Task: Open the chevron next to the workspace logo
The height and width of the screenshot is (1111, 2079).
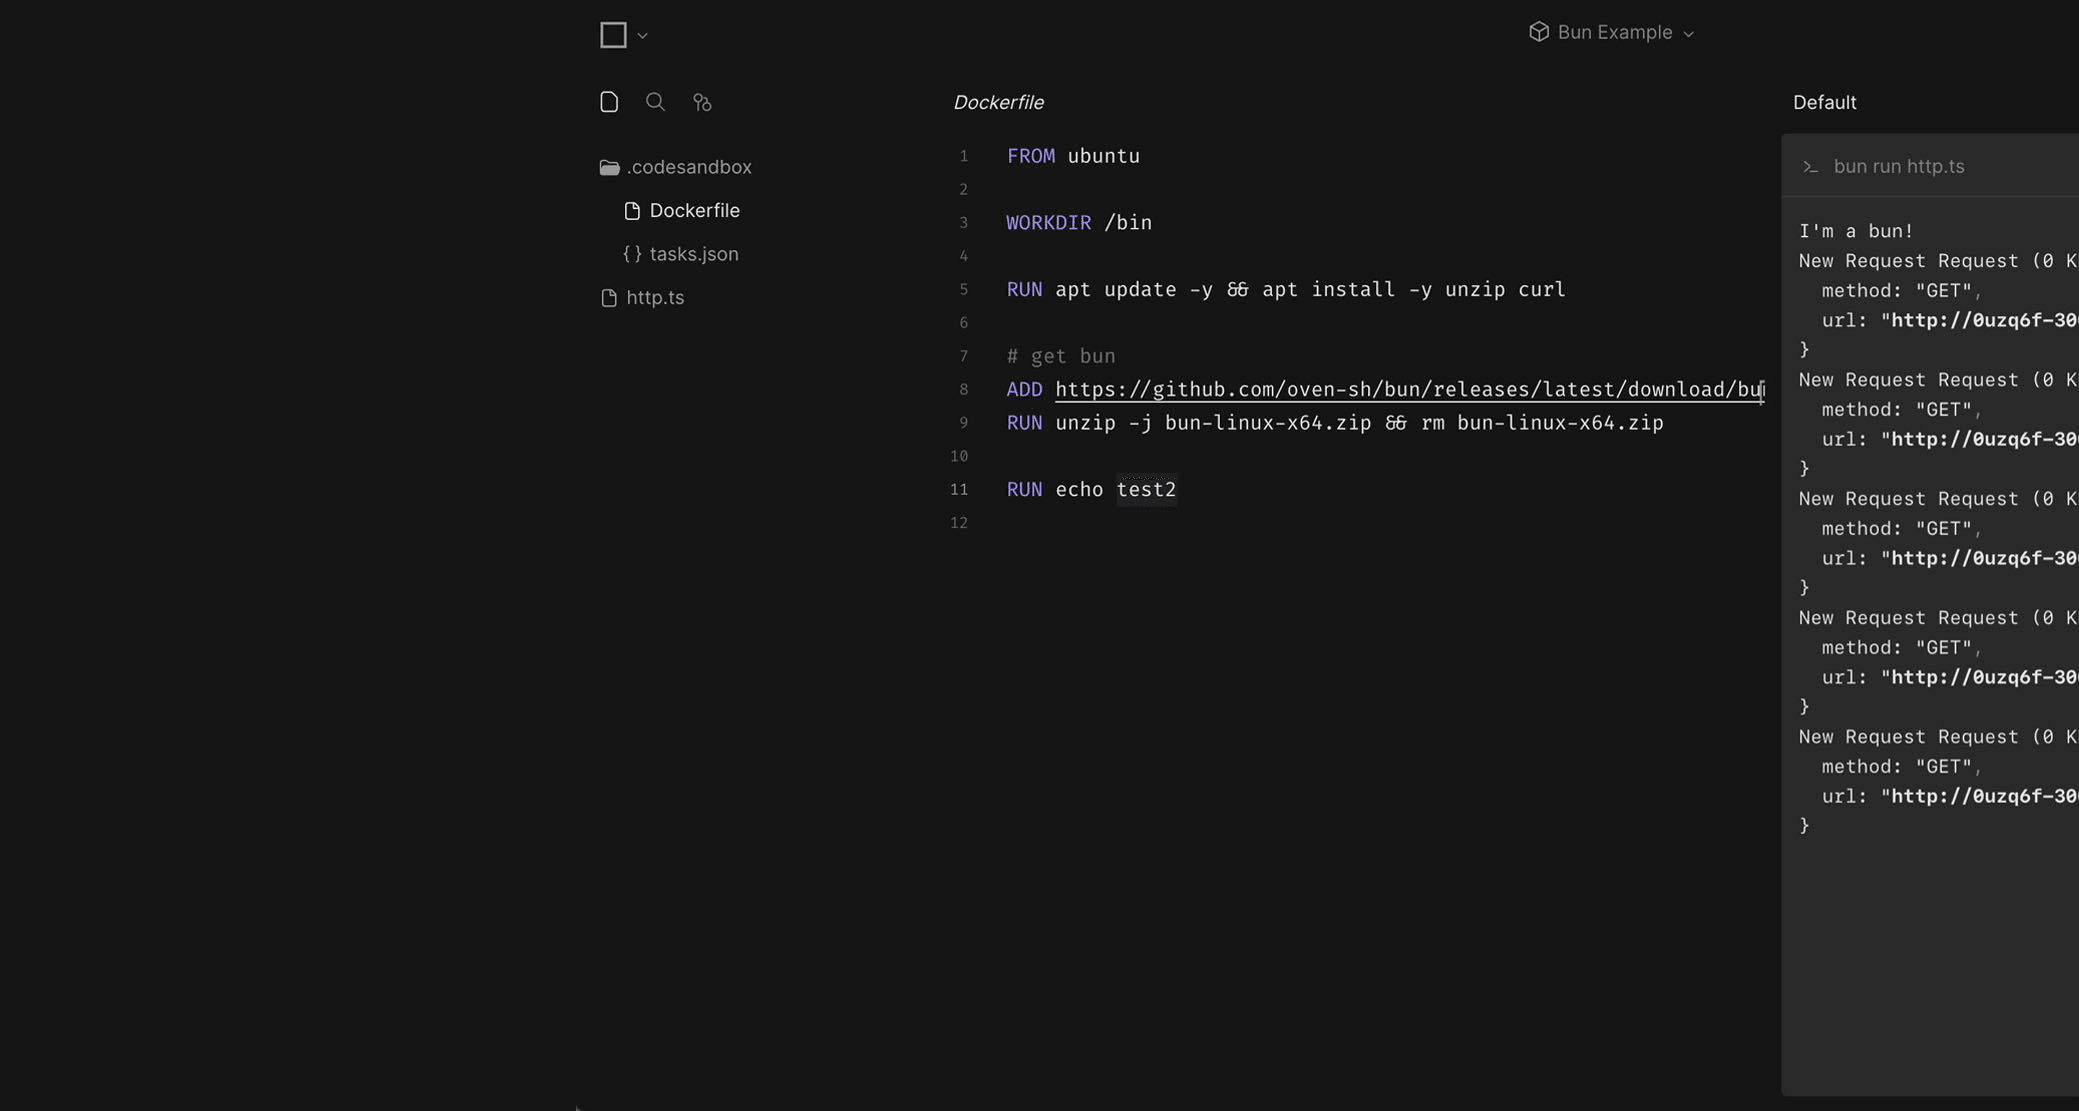Action: tap(642, 35)
